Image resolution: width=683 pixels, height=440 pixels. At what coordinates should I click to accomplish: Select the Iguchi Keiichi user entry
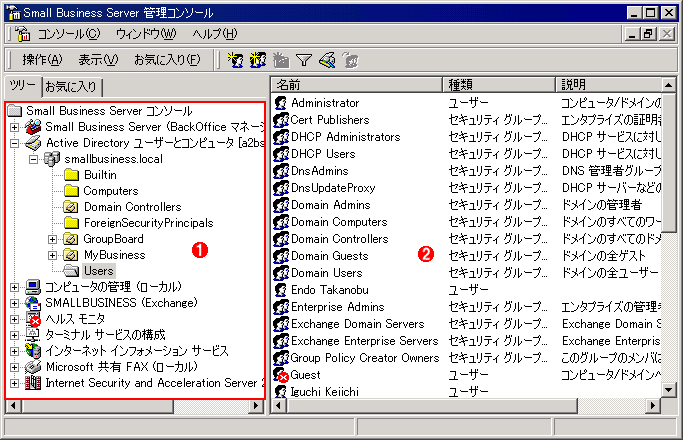[x=325, y=392]
